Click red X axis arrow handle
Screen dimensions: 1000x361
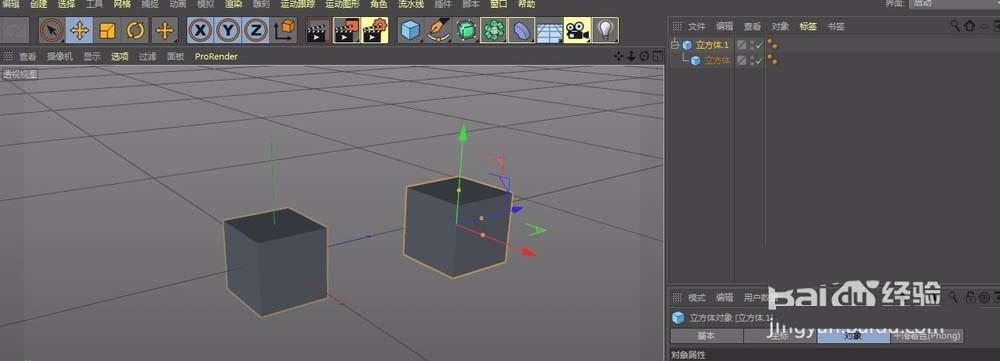click(528, 253)
